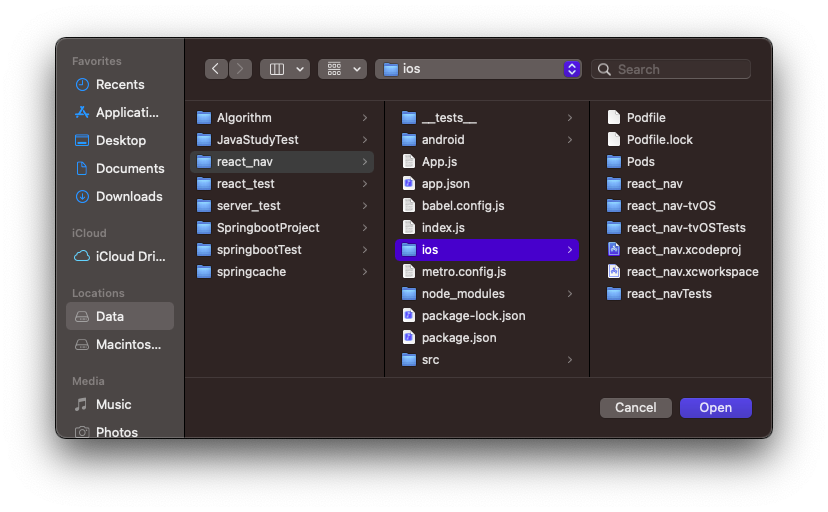
Task: Click the magnifying glass search icon
Action: click(604, 69)
